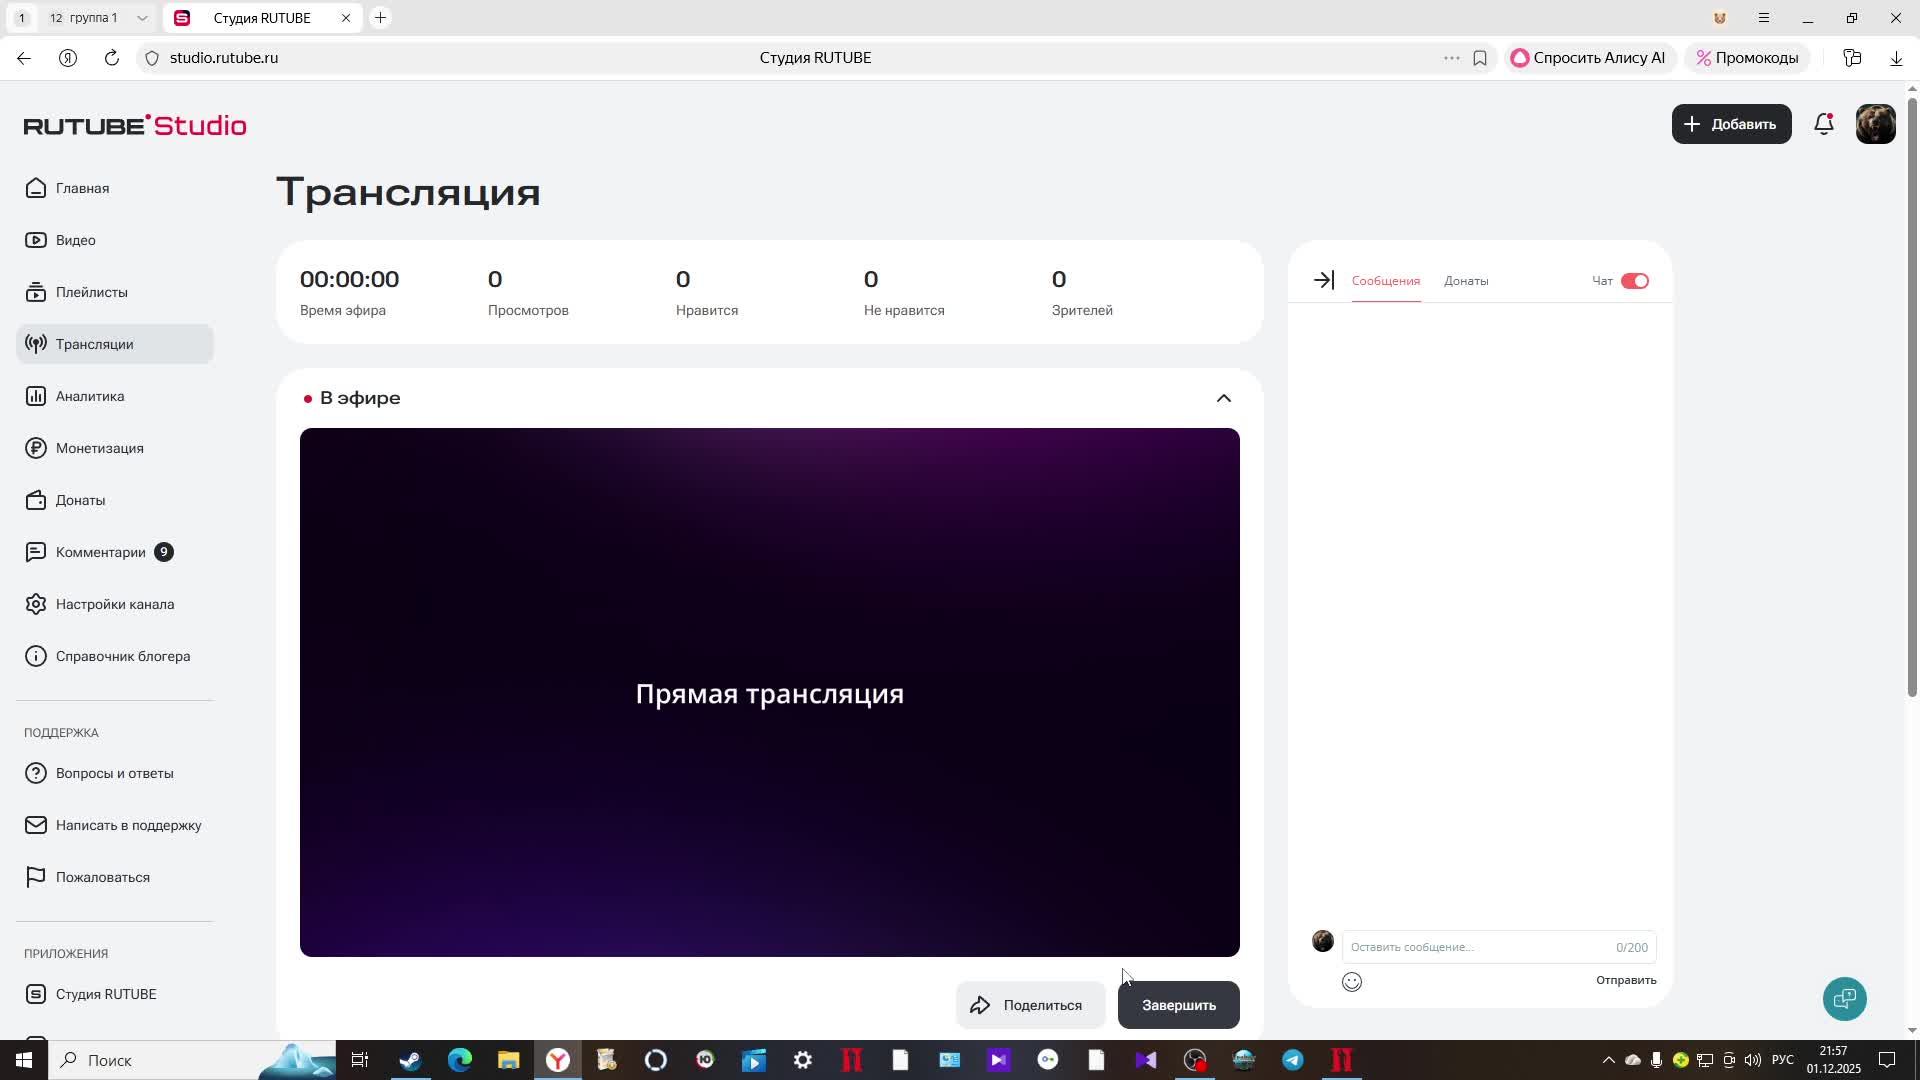Open emoji picker in chat
The width and height of the screenshot is (1920, 1080).
click(x=1352, y=982)
